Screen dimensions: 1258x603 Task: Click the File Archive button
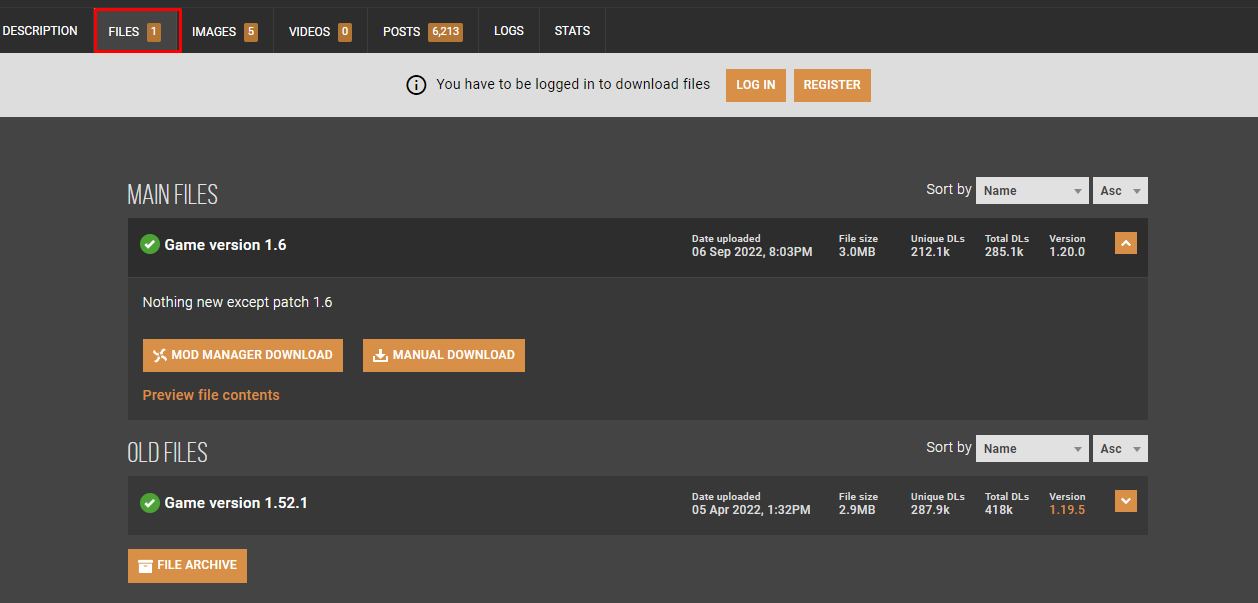pyautogui.click(x=187, y=565)
